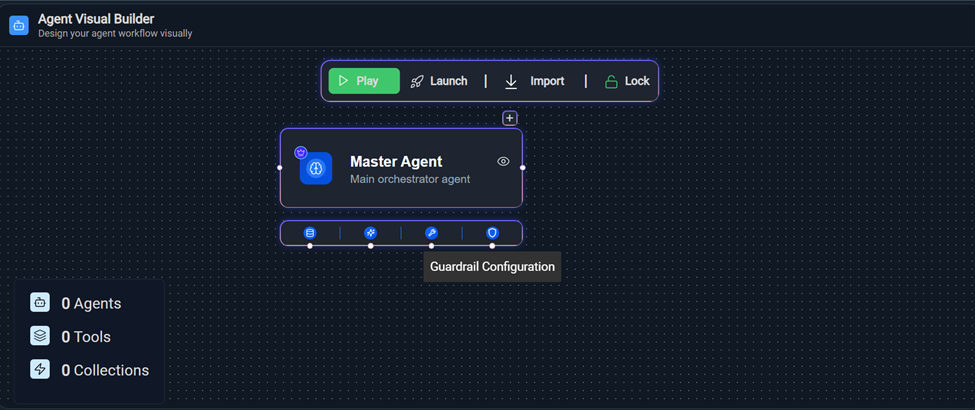Click the green Play button
The height and width of the screenshot is (410, 975).
coord(364,81)
